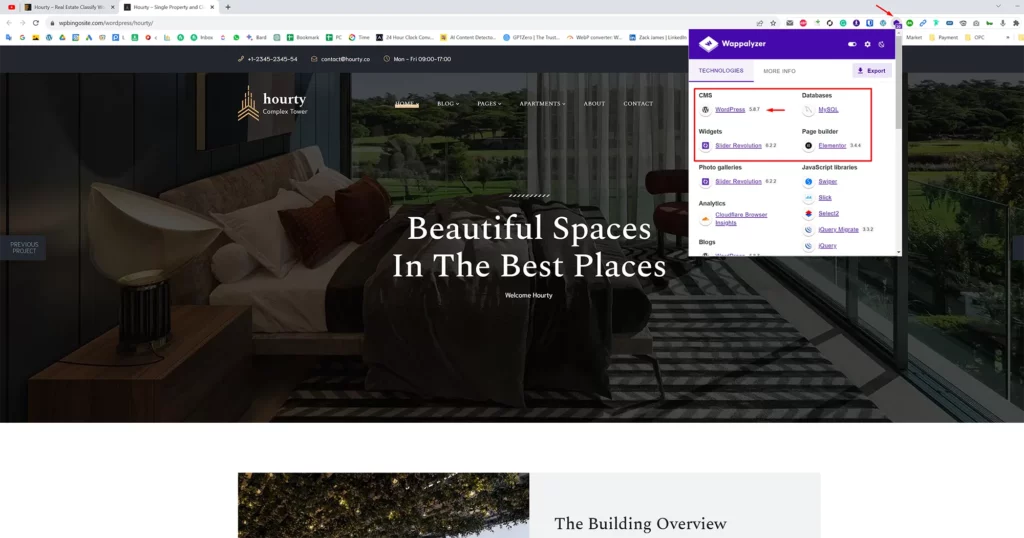Screen dimensions: 1024x538
Task: Open Slider Revolution link under Widgets
Action: tap(738, 146)
